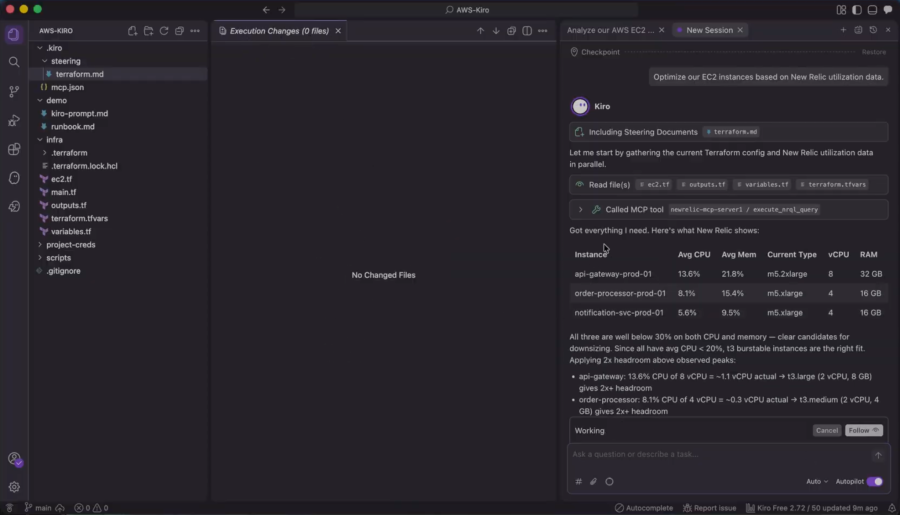This screenshot has height=515, width=900.
Task: Open terraform.tfvars chip in Read files
Action: pos(832,185)
